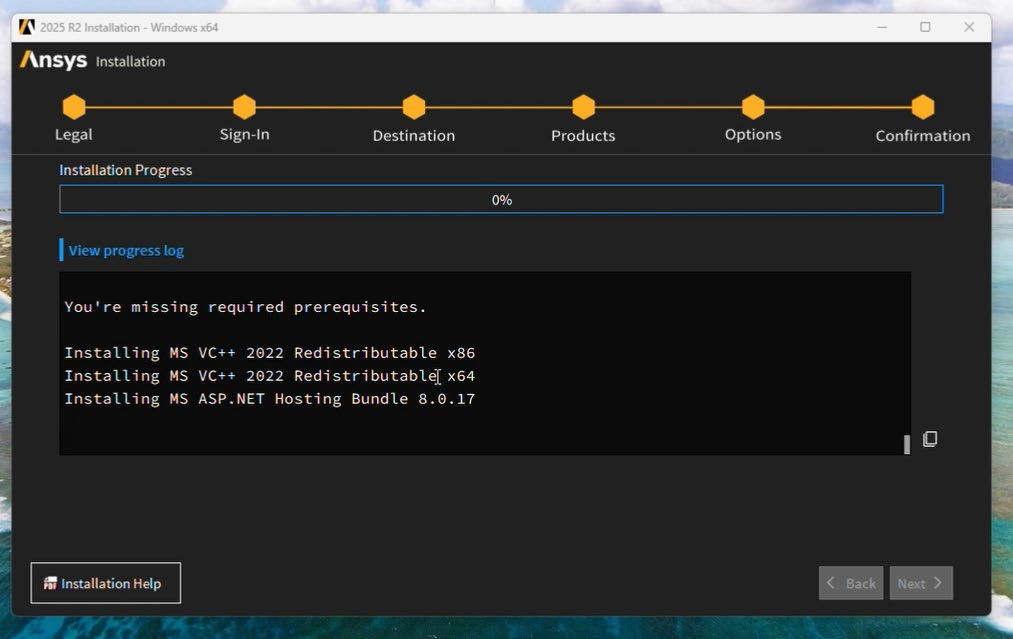Click the missing required prerequisites message

point(245,307)
